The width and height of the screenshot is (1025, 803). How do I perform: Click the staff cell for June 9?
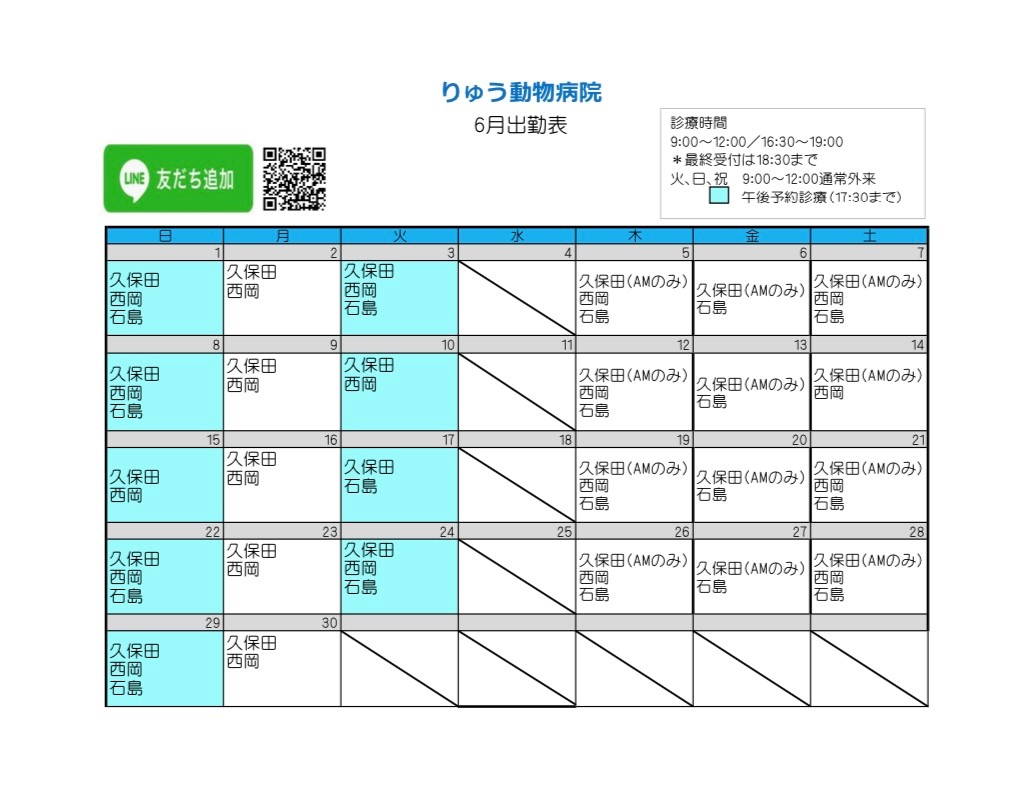282,392
